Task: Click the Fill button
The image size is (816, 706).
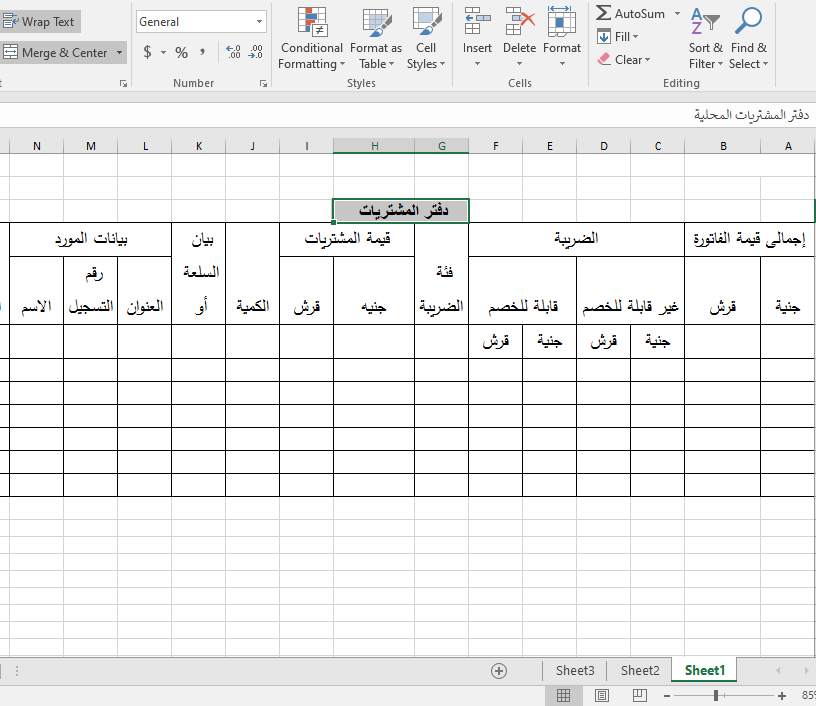Action: tap(618, 37)
